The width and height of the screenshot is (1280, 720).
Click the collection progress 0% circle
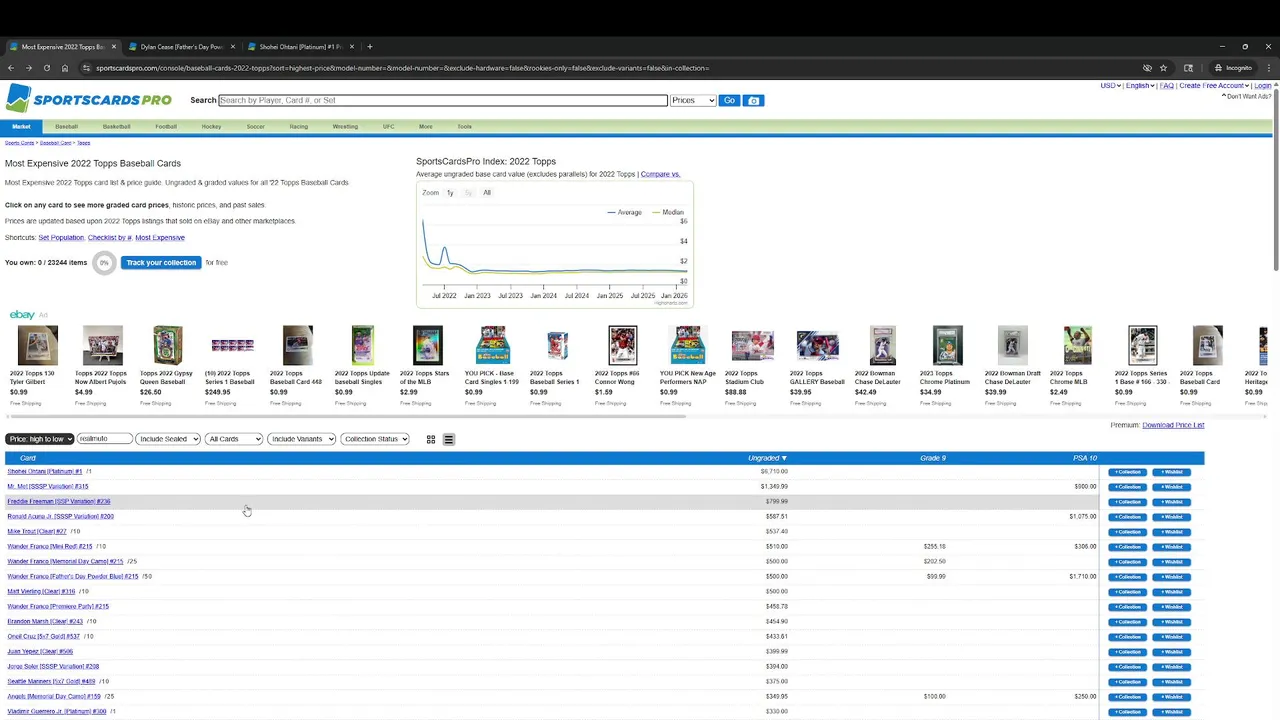pyautogui.click(x=104, y=263)
